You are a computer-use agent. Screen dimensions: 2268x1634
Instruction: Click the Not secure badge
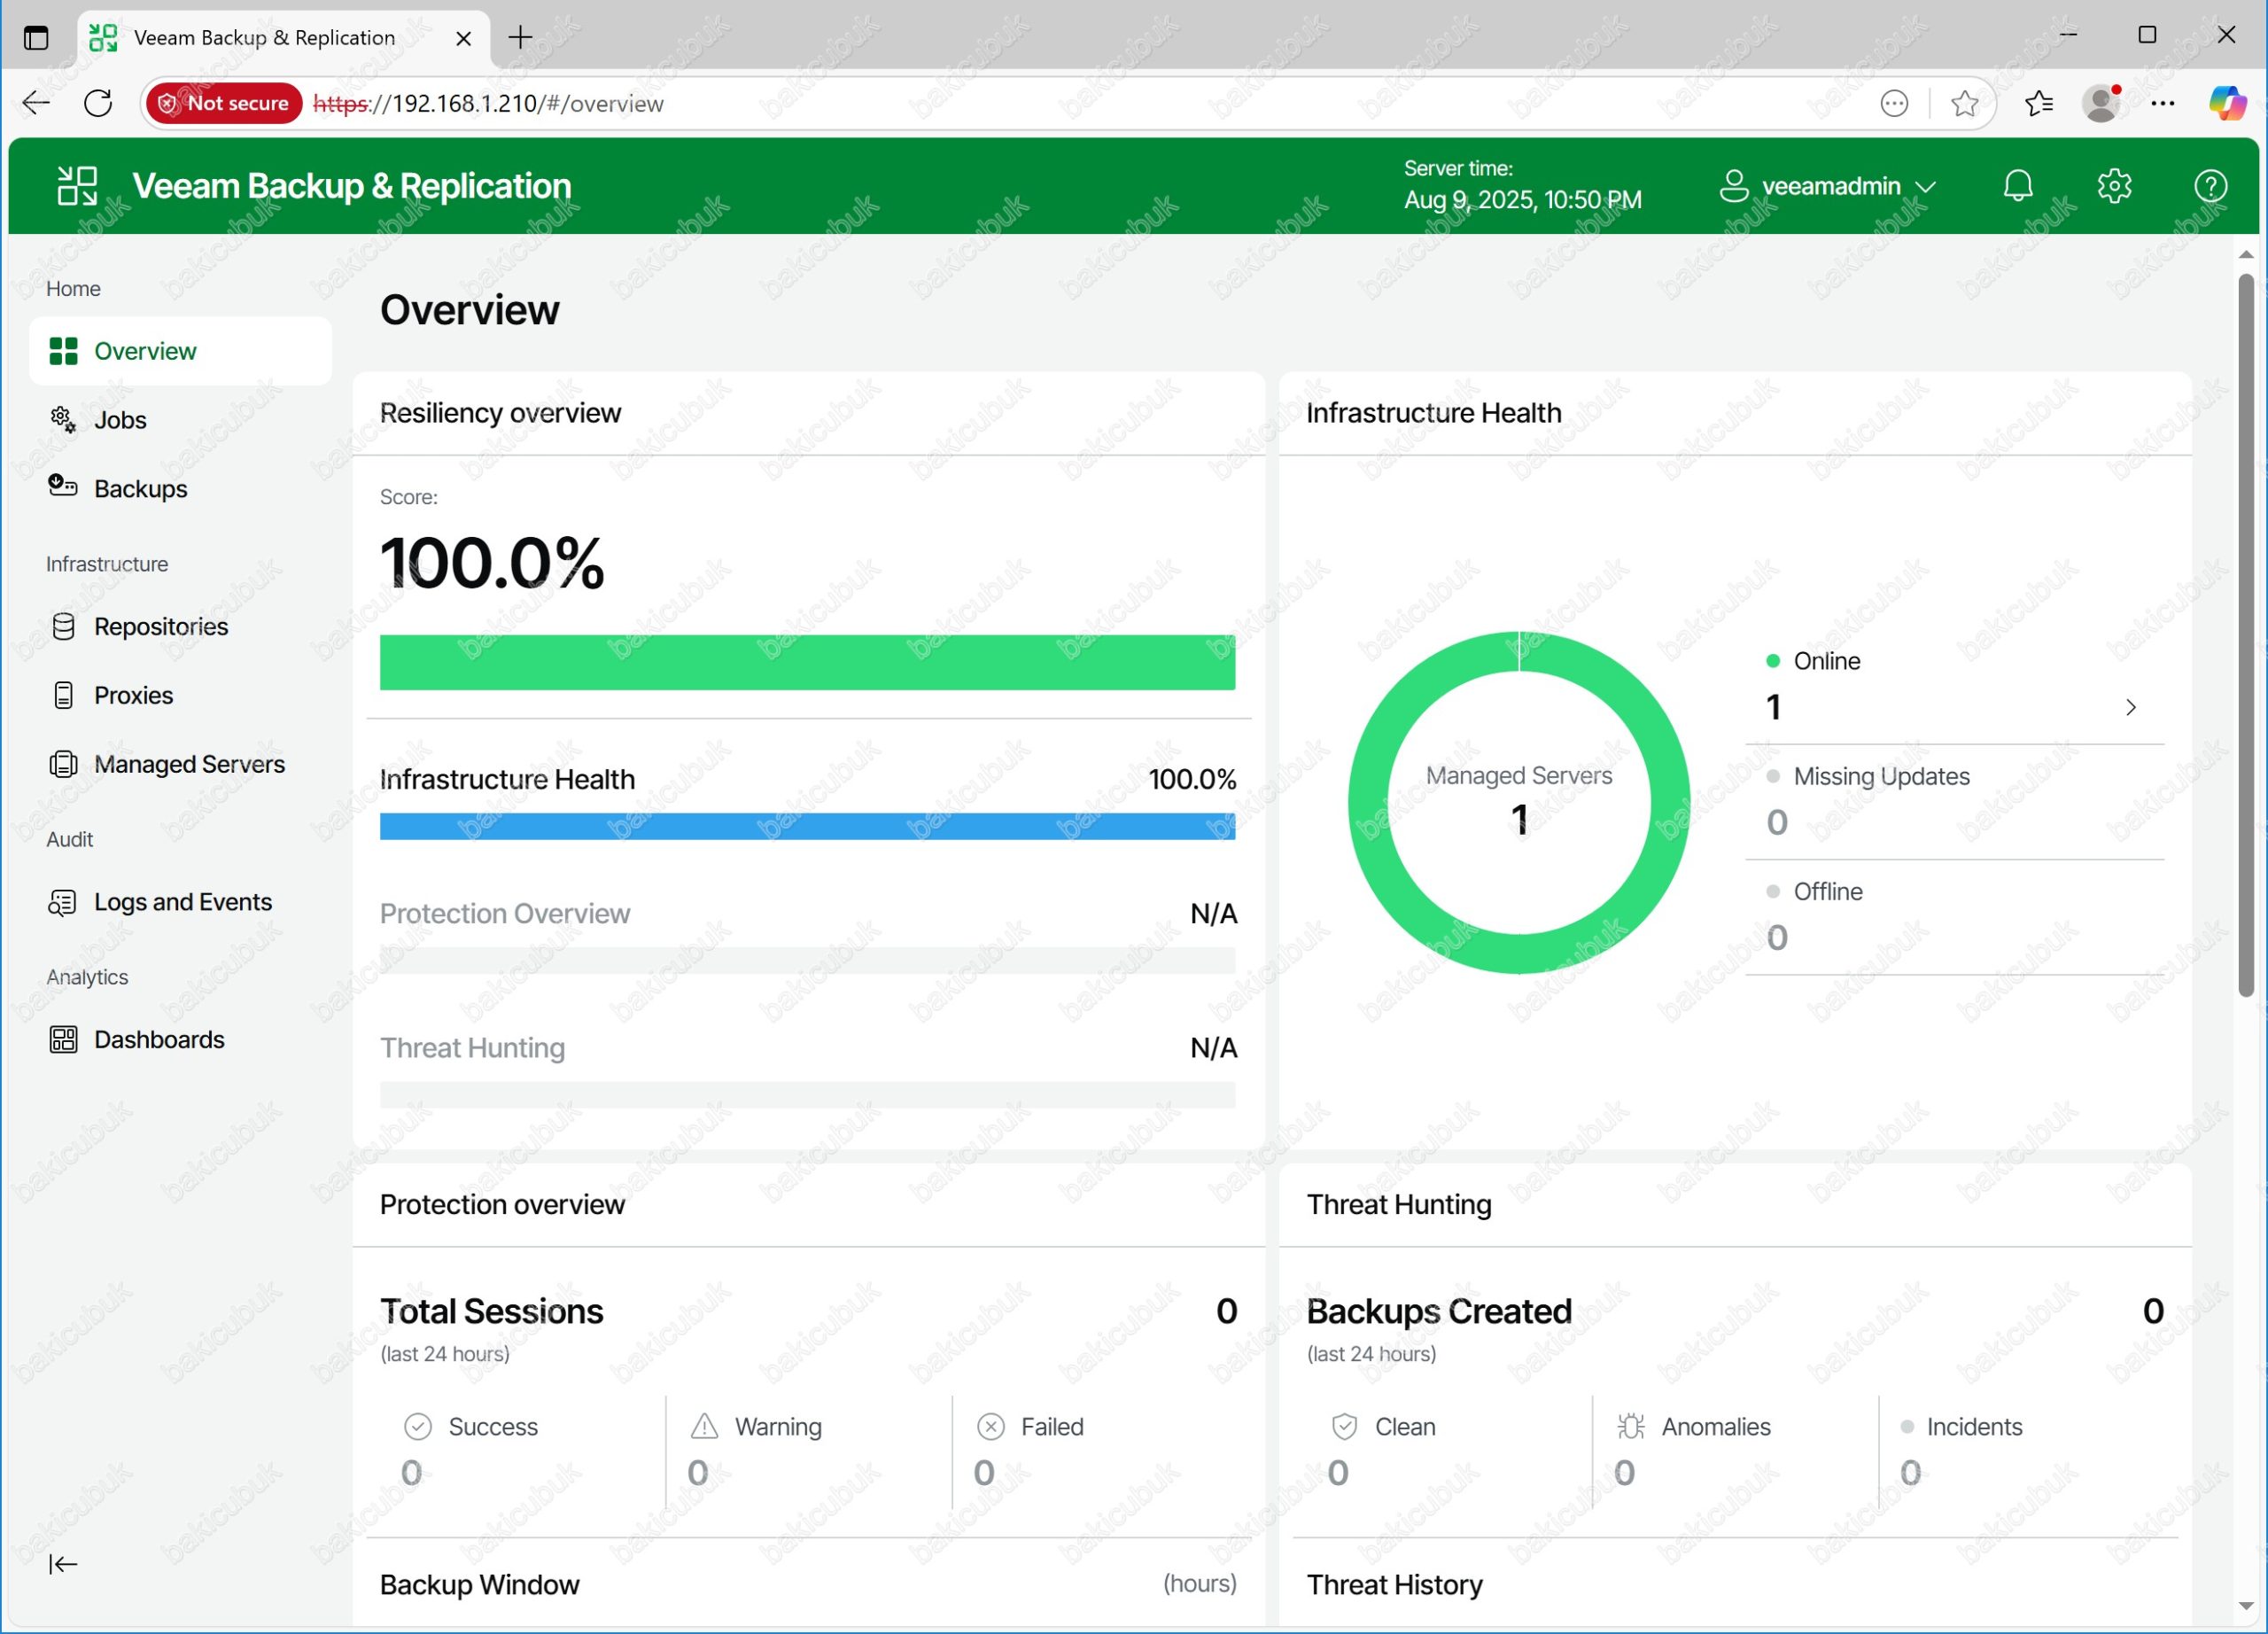click(224, 103)
